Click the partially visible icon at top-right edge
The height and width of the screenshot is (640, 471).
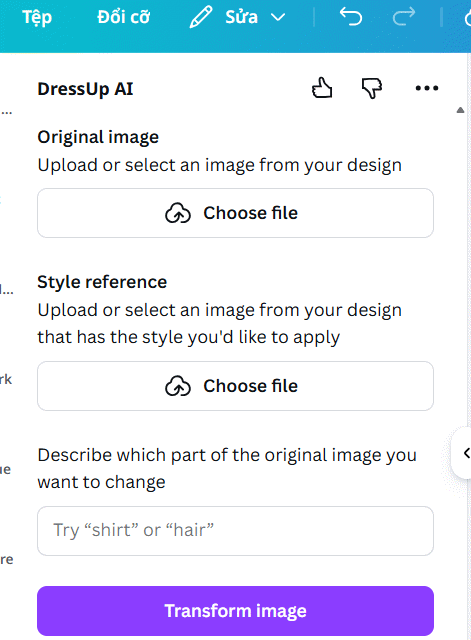pos(468,18)
